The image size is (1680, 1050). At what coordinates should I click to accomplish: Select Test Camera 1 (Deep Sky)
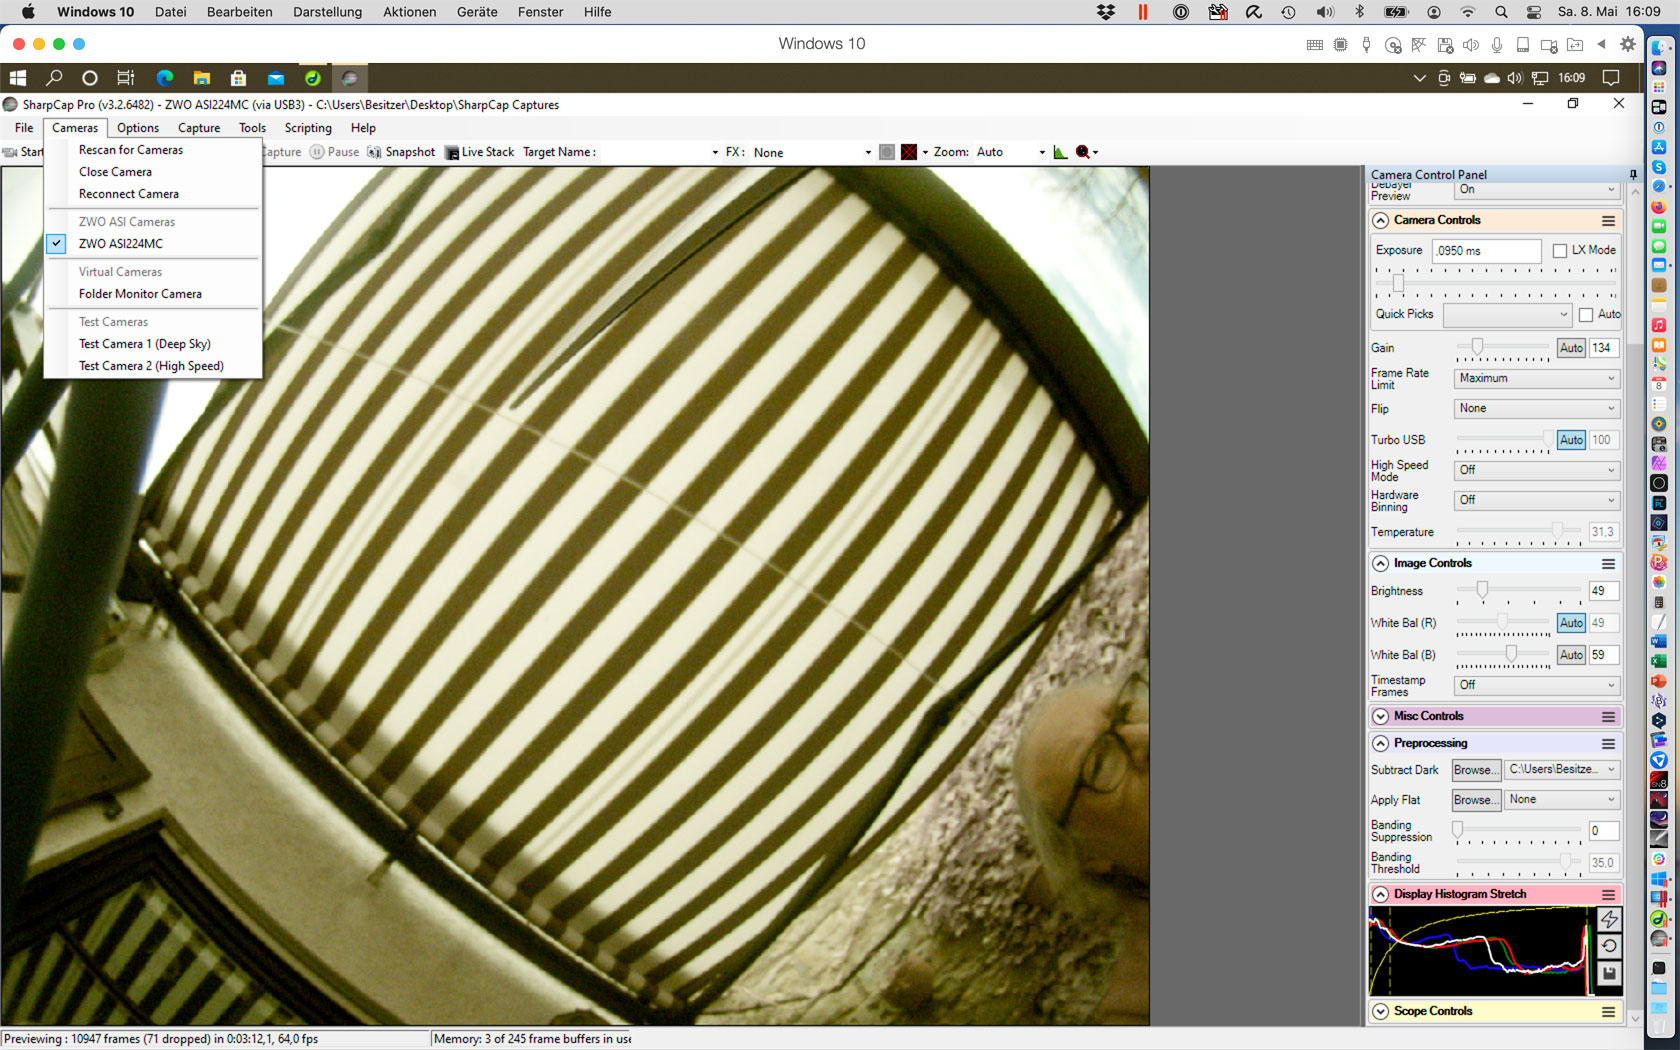point(153,344)
